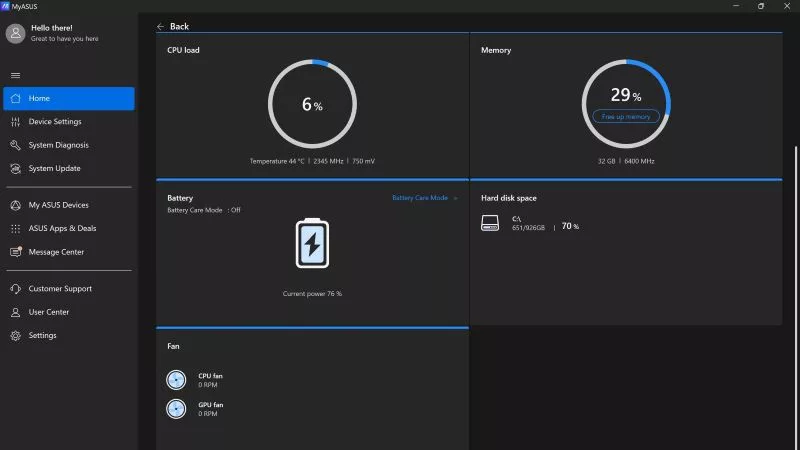Click the 'Battery Care Mode : Off' status
The width and height of the screenshot is (800, 450).
point(204,210)
